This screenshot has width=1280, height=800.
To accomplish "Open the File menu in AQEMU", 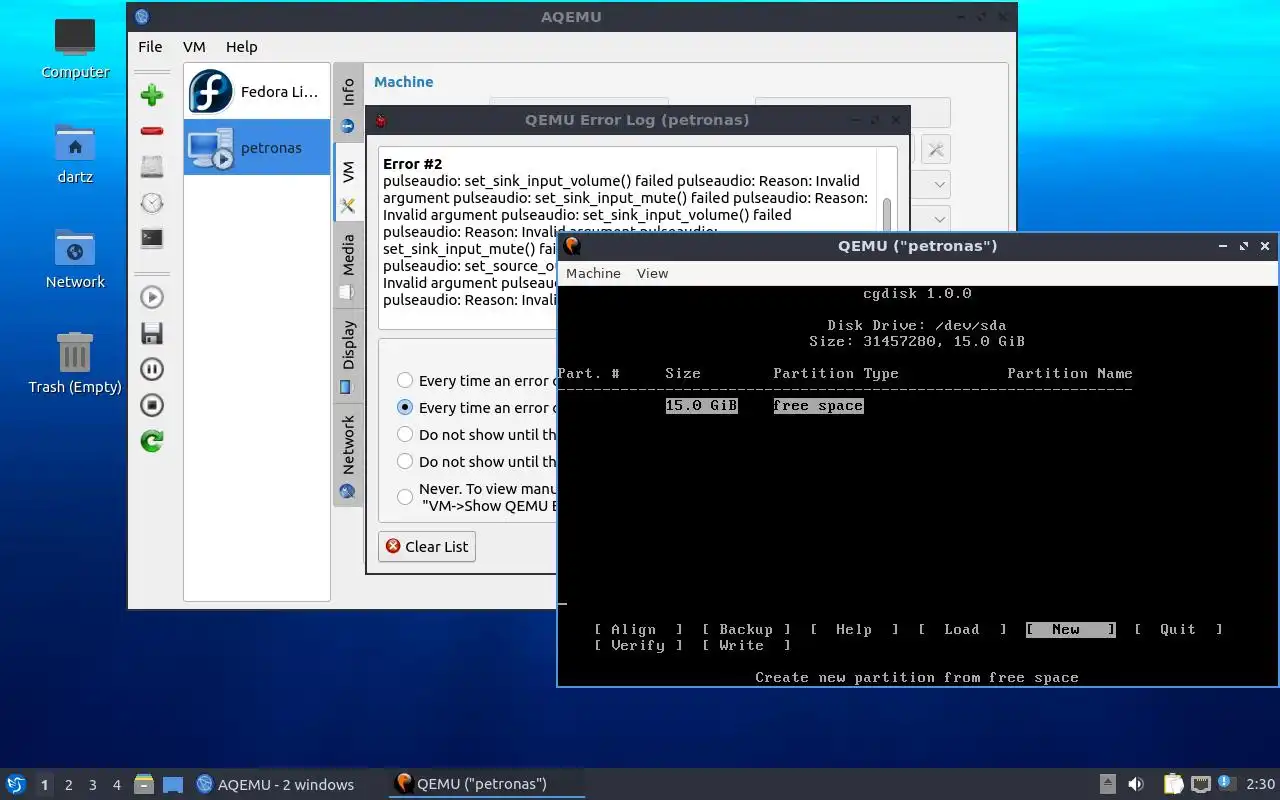I will pos(150,46).
